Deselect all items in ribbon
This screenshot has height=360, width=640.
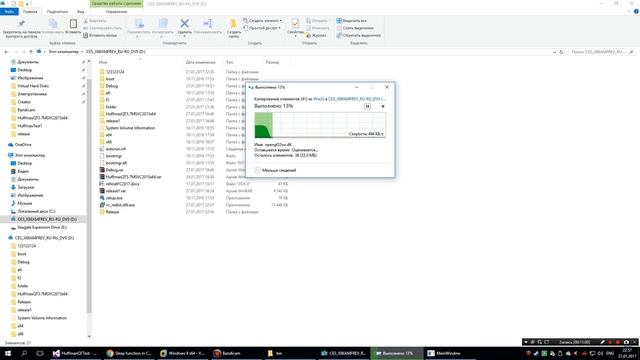pos(355,28)
